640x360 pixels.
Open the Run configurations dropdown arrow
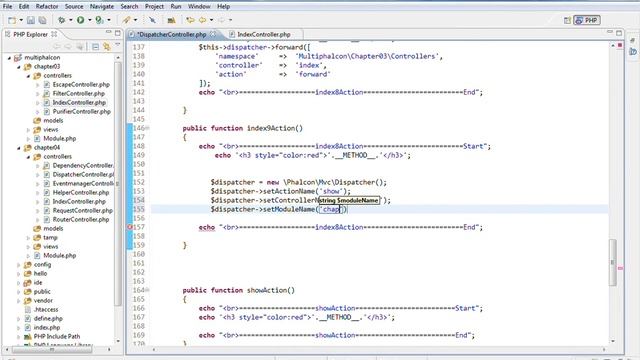[89, 20]
